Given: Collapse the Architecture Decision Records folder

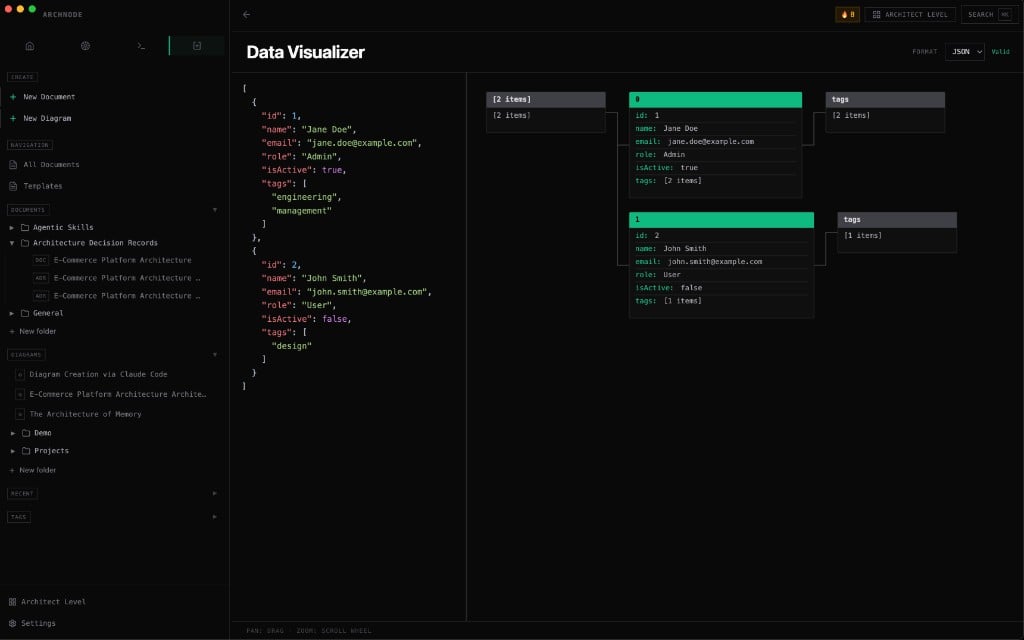Looking at the screenshot, I should click(x=12, y=243).
